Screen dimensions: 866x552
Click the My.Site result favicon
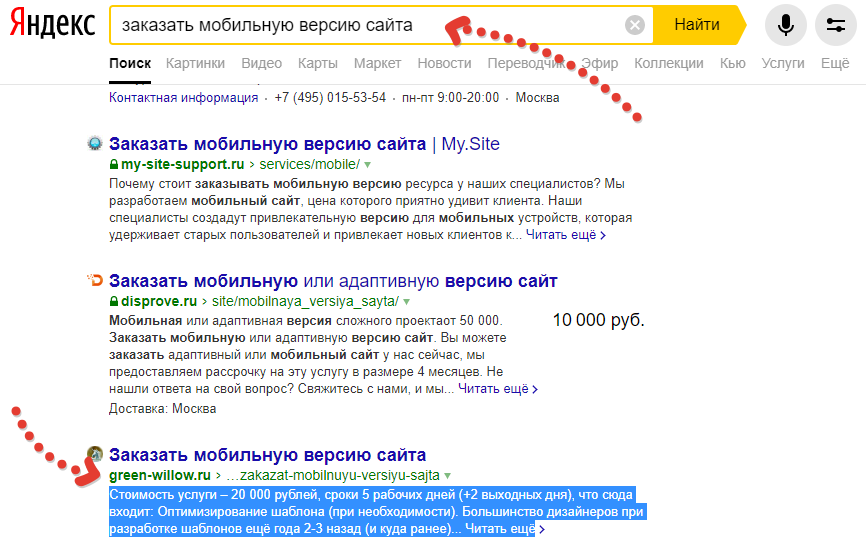coord(95,144)
